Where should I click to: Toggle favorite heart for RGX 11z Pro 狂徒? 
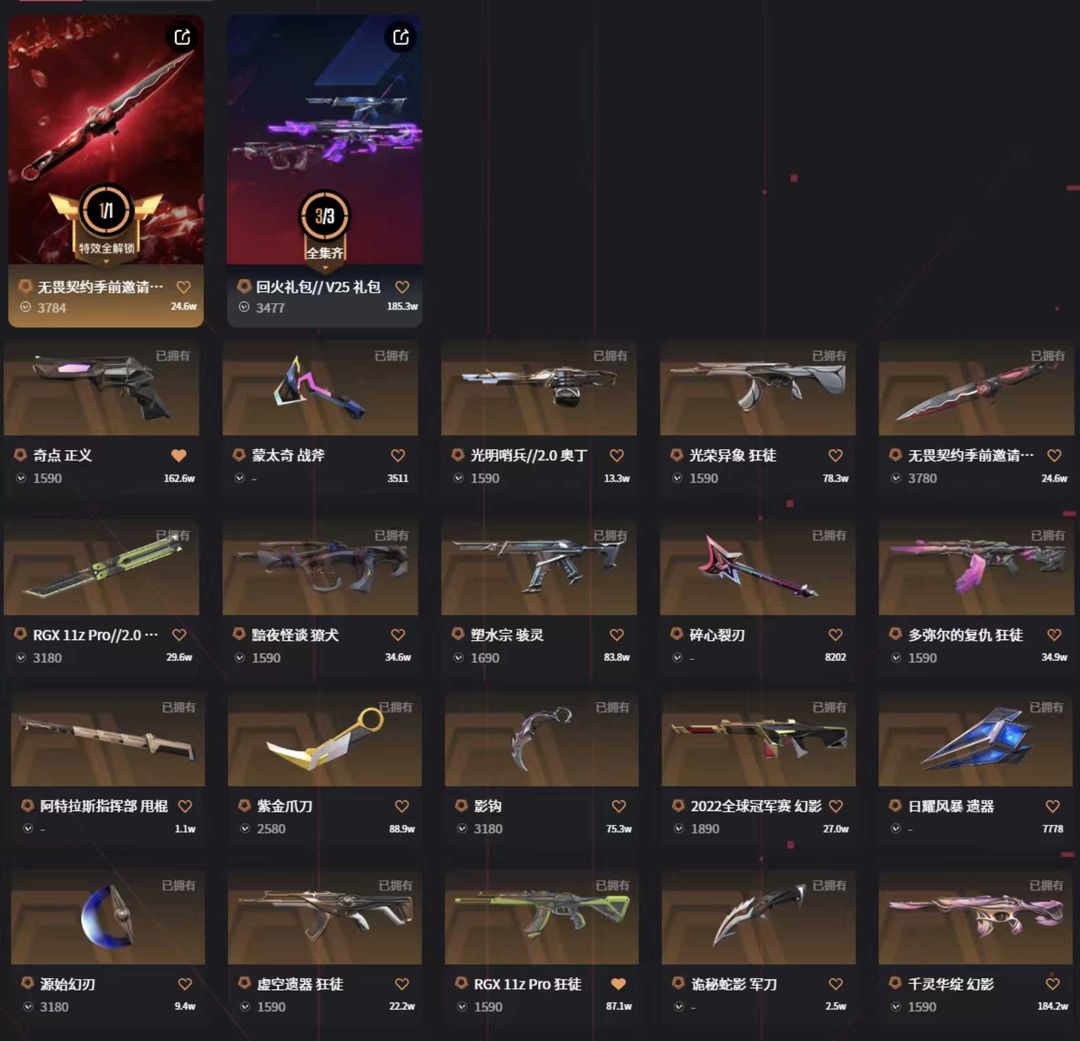click(619, 984)
